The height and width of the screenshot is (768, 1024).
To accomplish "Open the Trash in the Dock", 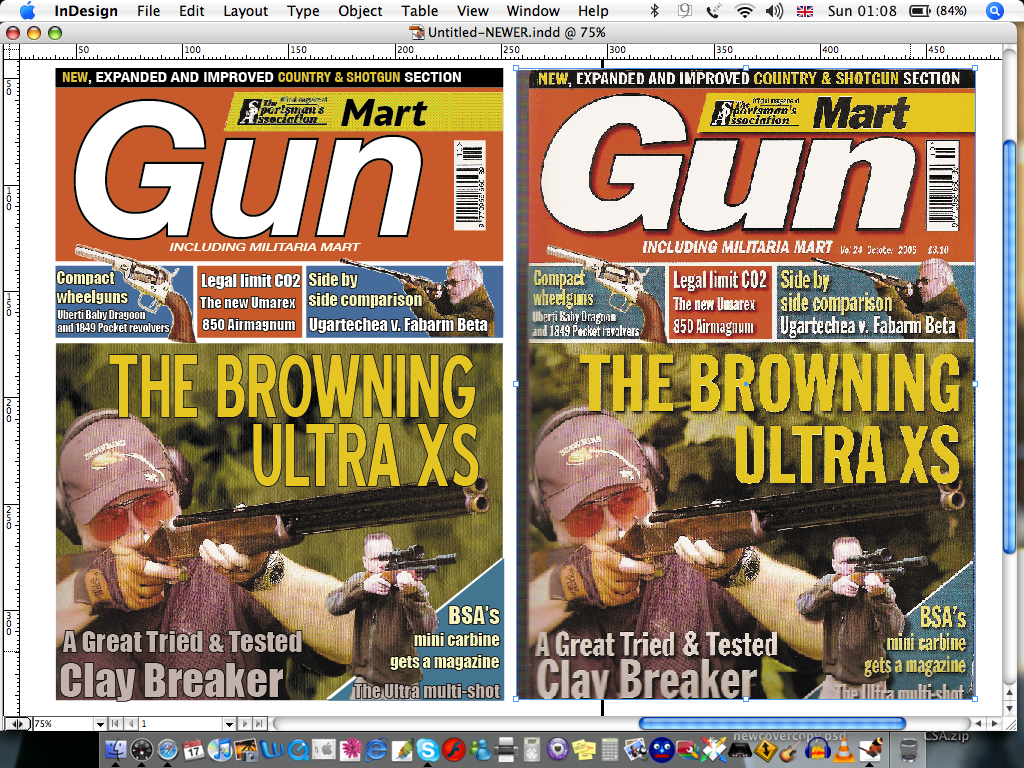I will 908,750.
